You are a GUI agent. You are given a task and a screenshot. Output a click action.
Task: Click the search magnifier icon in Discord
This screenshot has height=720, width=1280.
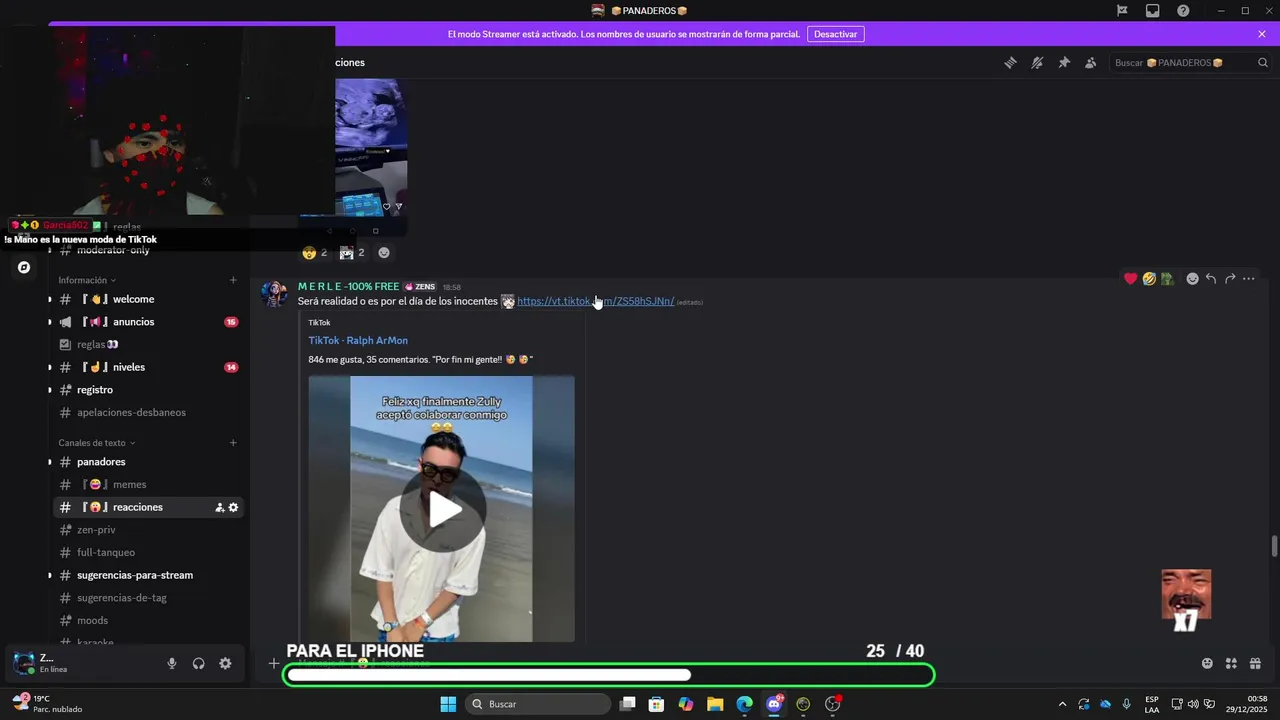[1263, 62]
